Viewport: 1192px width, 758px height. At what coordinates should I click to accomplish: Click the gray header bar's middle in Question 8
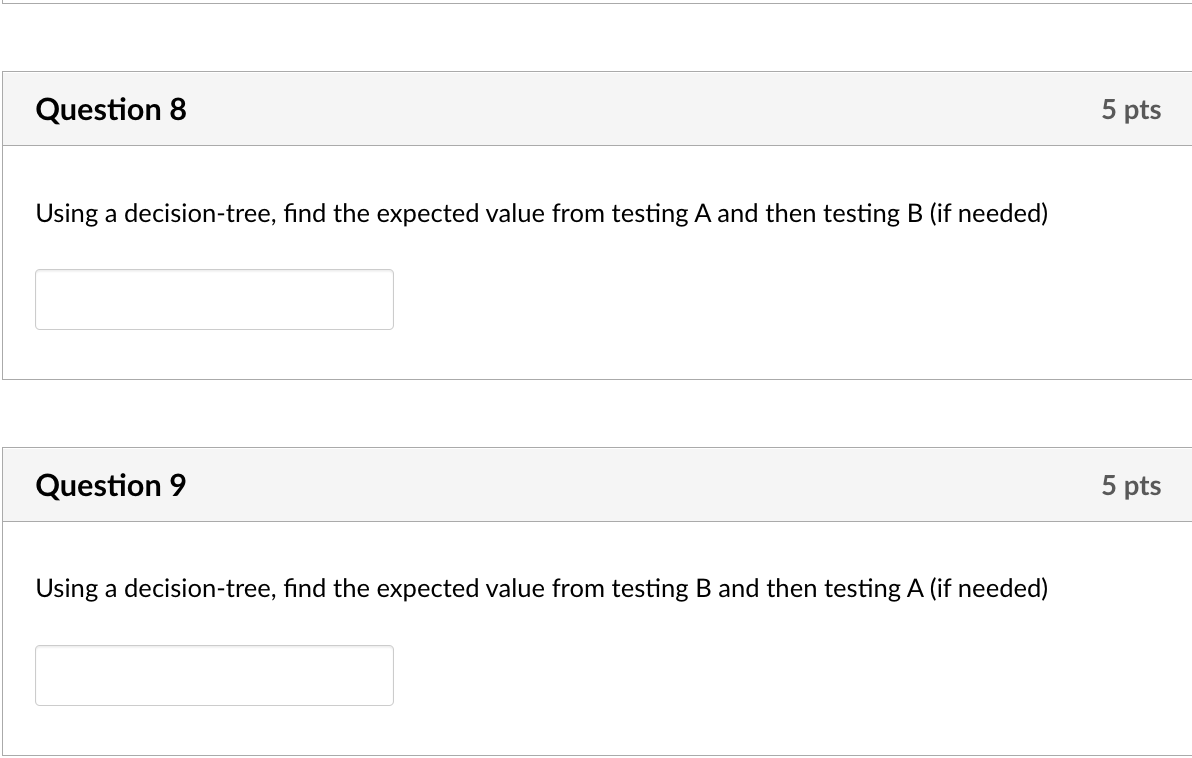[600, 109]
